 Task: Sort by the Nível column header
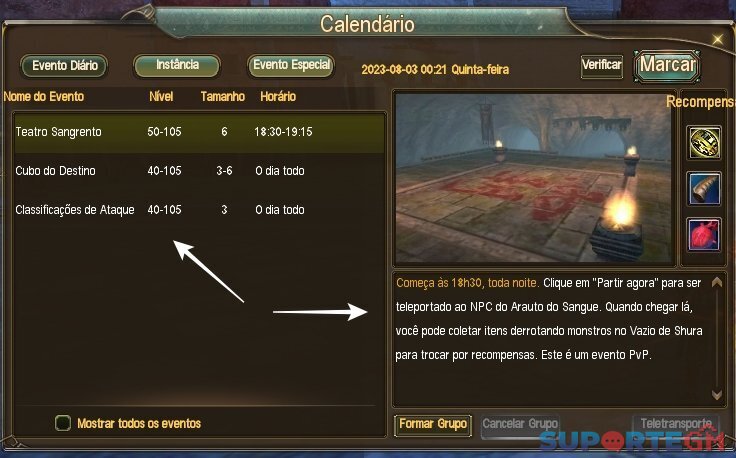pyautogui.click(x=161, y=96)
